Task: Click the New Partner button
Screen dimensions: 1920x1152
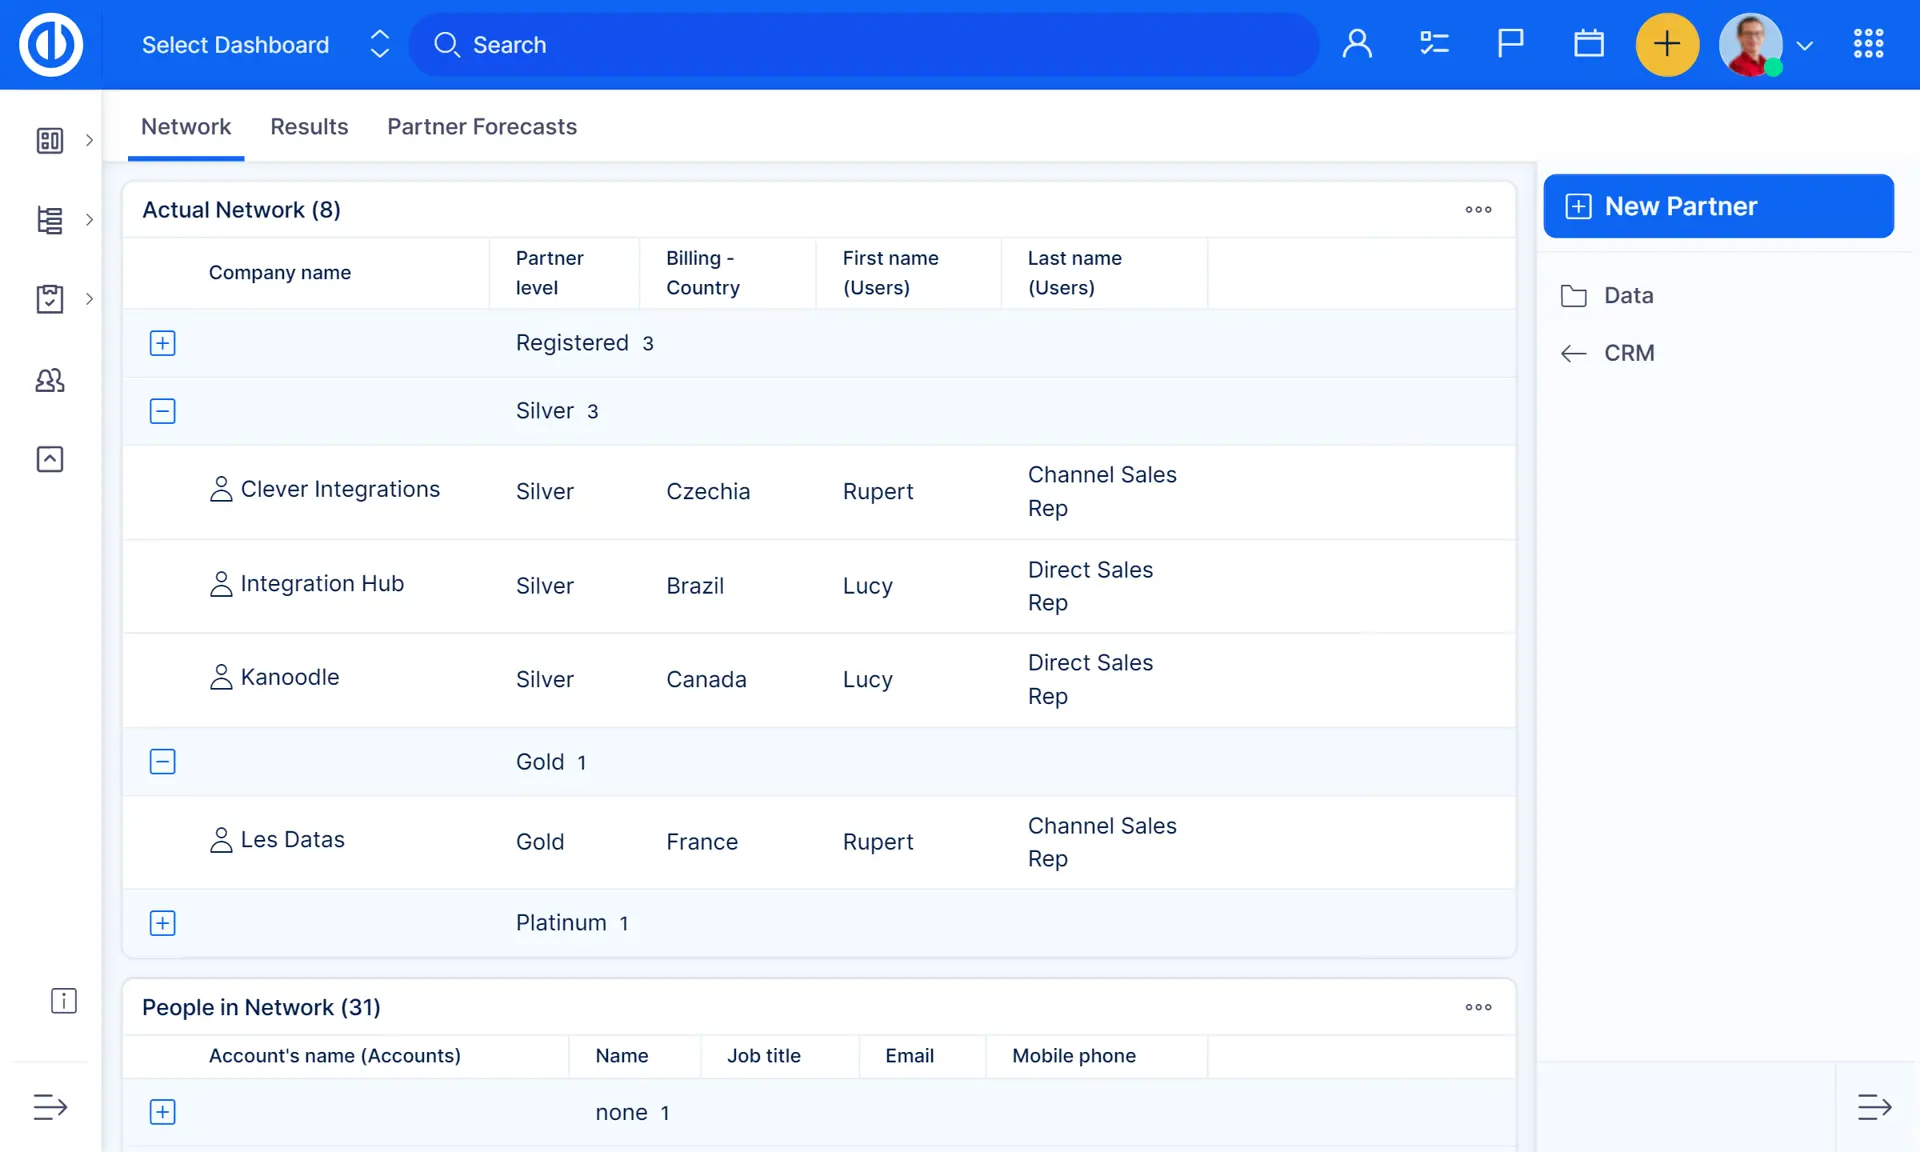Action: click(1718, 206)
